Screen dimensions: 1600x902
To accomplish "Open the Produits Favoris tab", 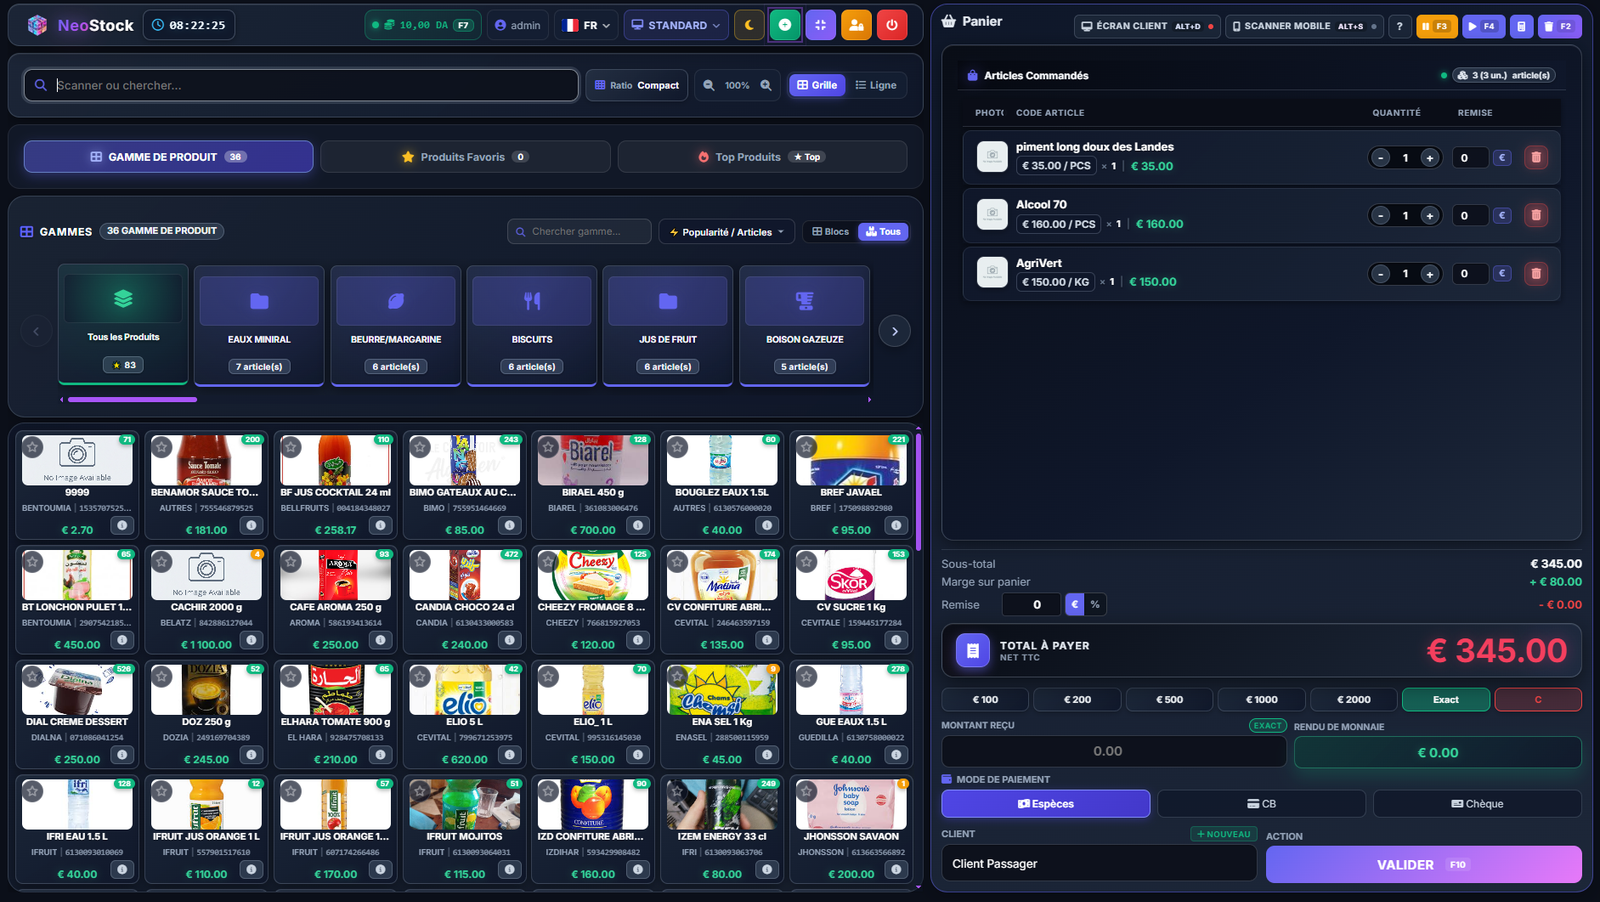I will coord(465,157).
